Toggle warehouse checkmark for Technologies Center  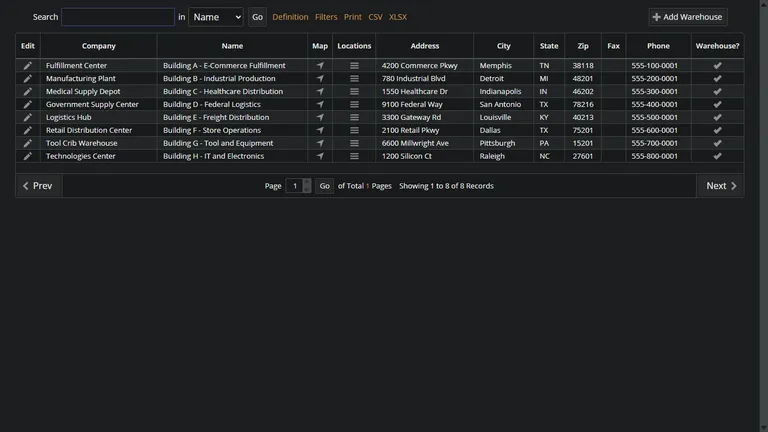718,156
